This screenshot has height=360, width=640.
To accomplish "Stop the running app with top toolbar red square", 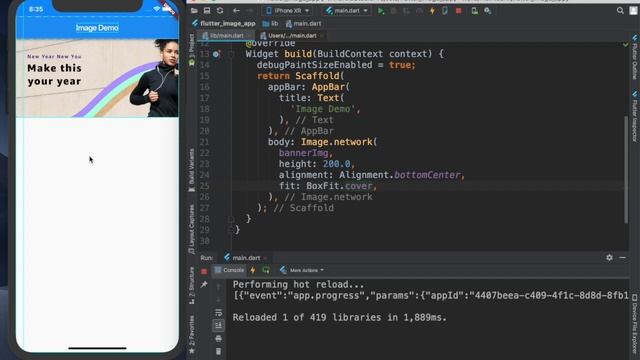I will pos(458,11).
